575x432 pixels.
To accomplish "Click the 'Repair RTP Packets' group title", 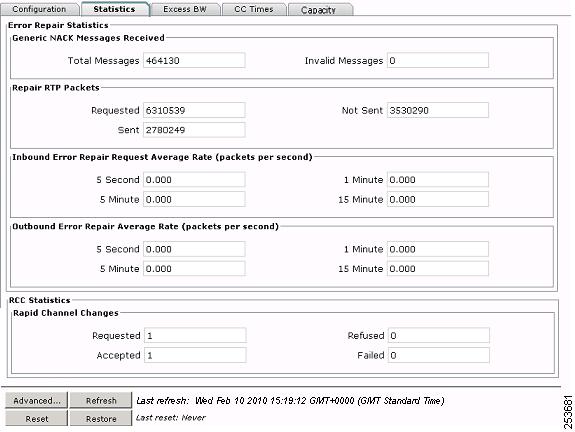I will click(x=56, y=88).
